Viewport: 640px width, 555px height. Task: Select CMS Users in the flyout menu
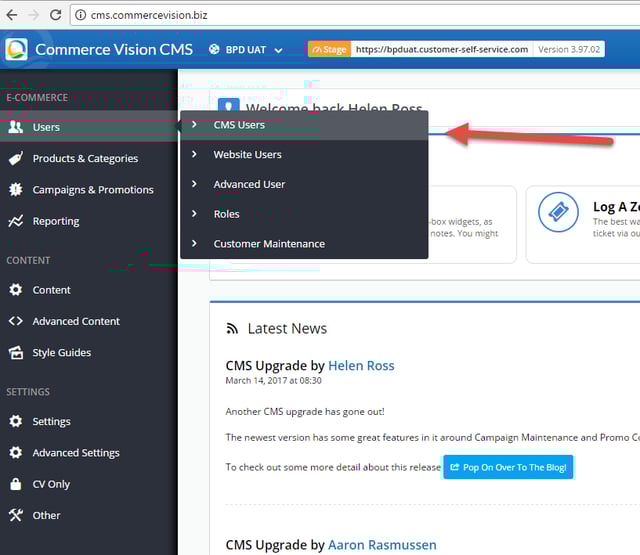pos(304,125)
